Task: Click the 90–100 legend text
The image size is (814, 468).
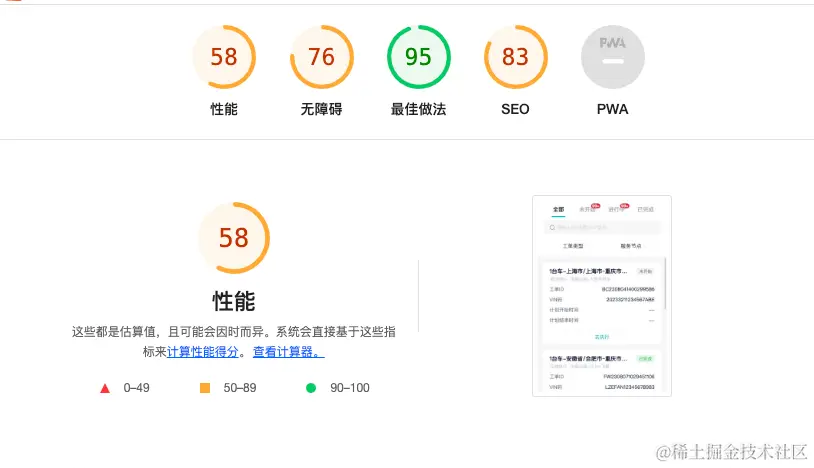Action: (350, 388)
